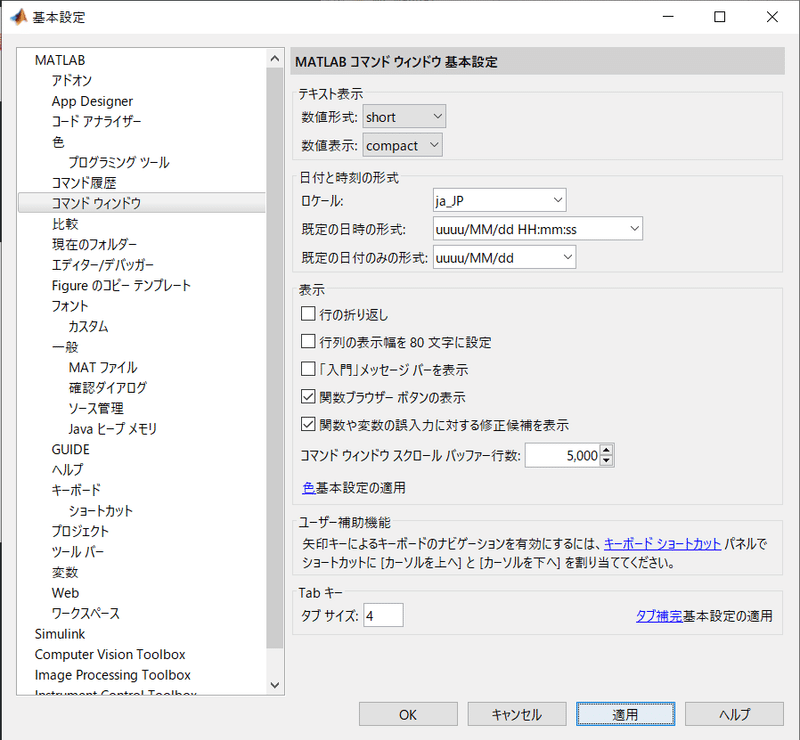Select ソース管理 tree item
This screenshot has height=740, width=800.
click(x=96, y=408)
